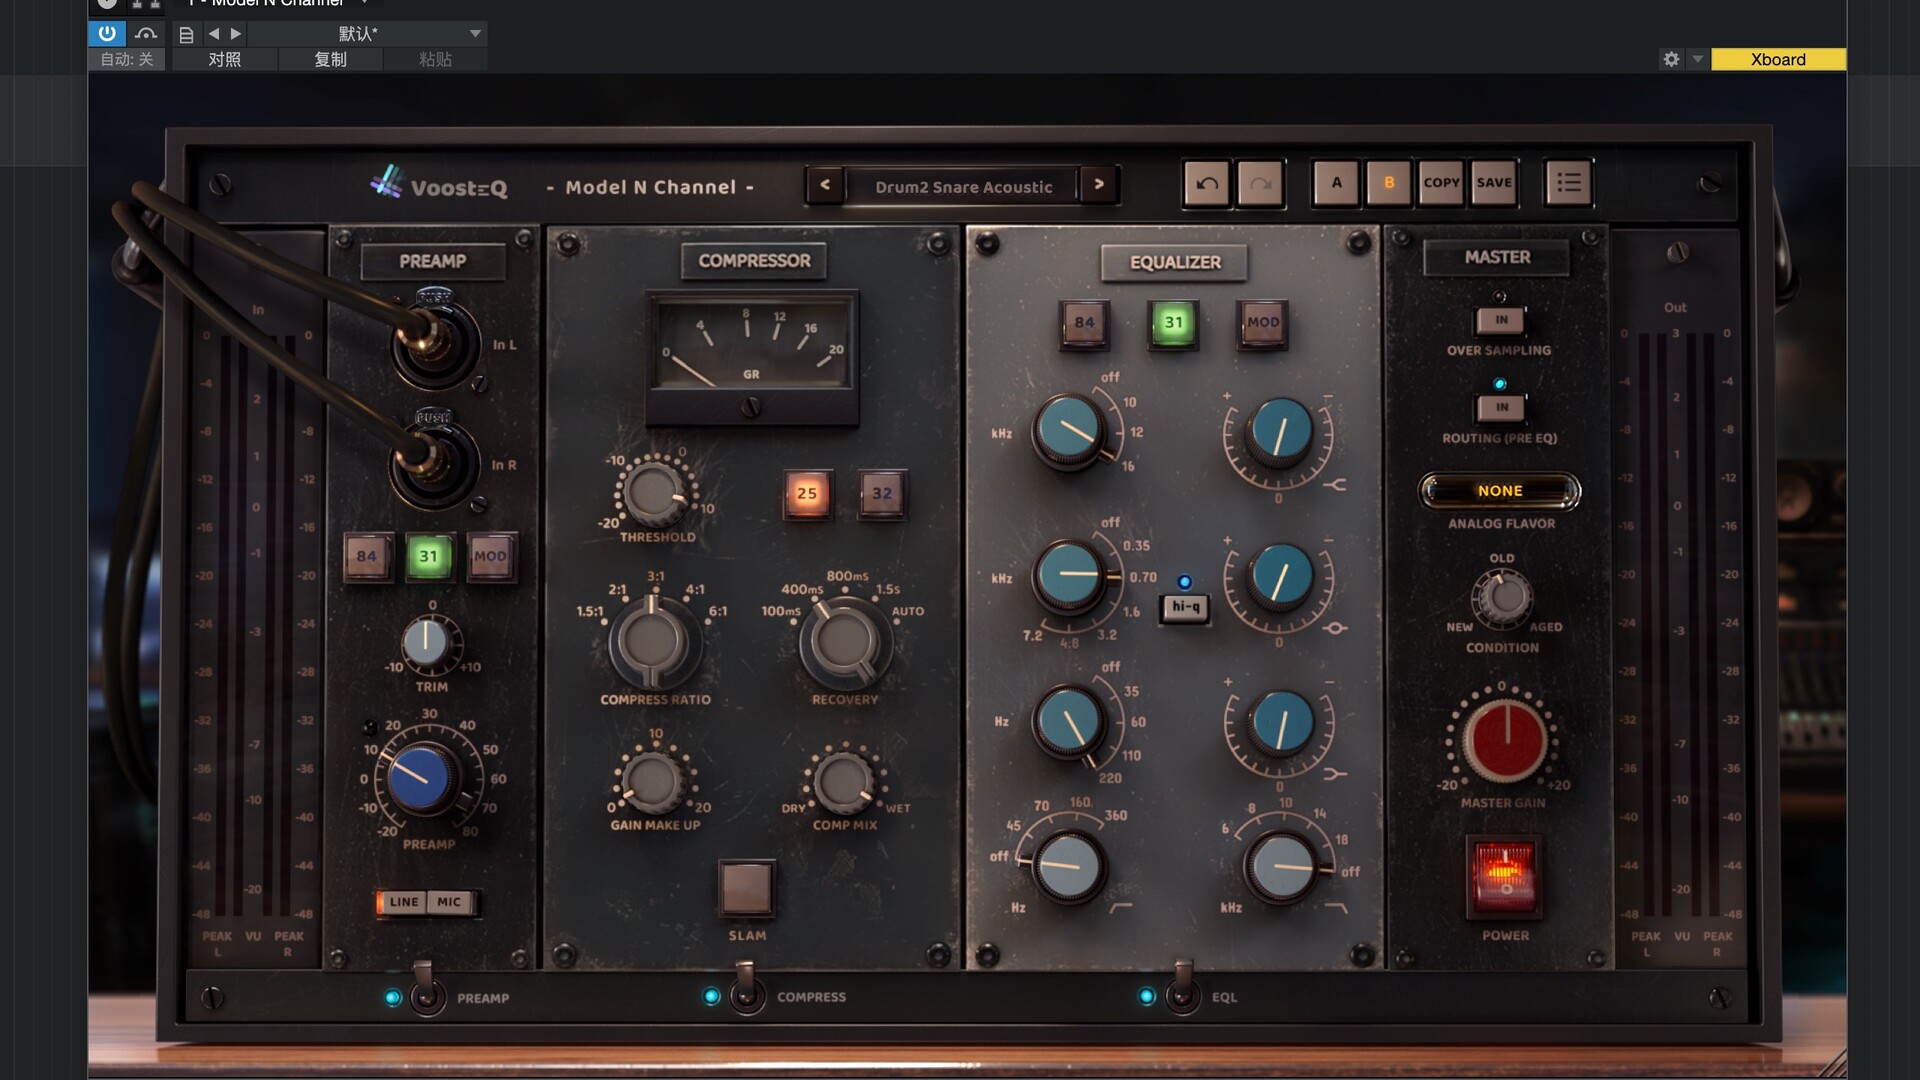
Task: Go to next preset arrow
Action: 1099,185
